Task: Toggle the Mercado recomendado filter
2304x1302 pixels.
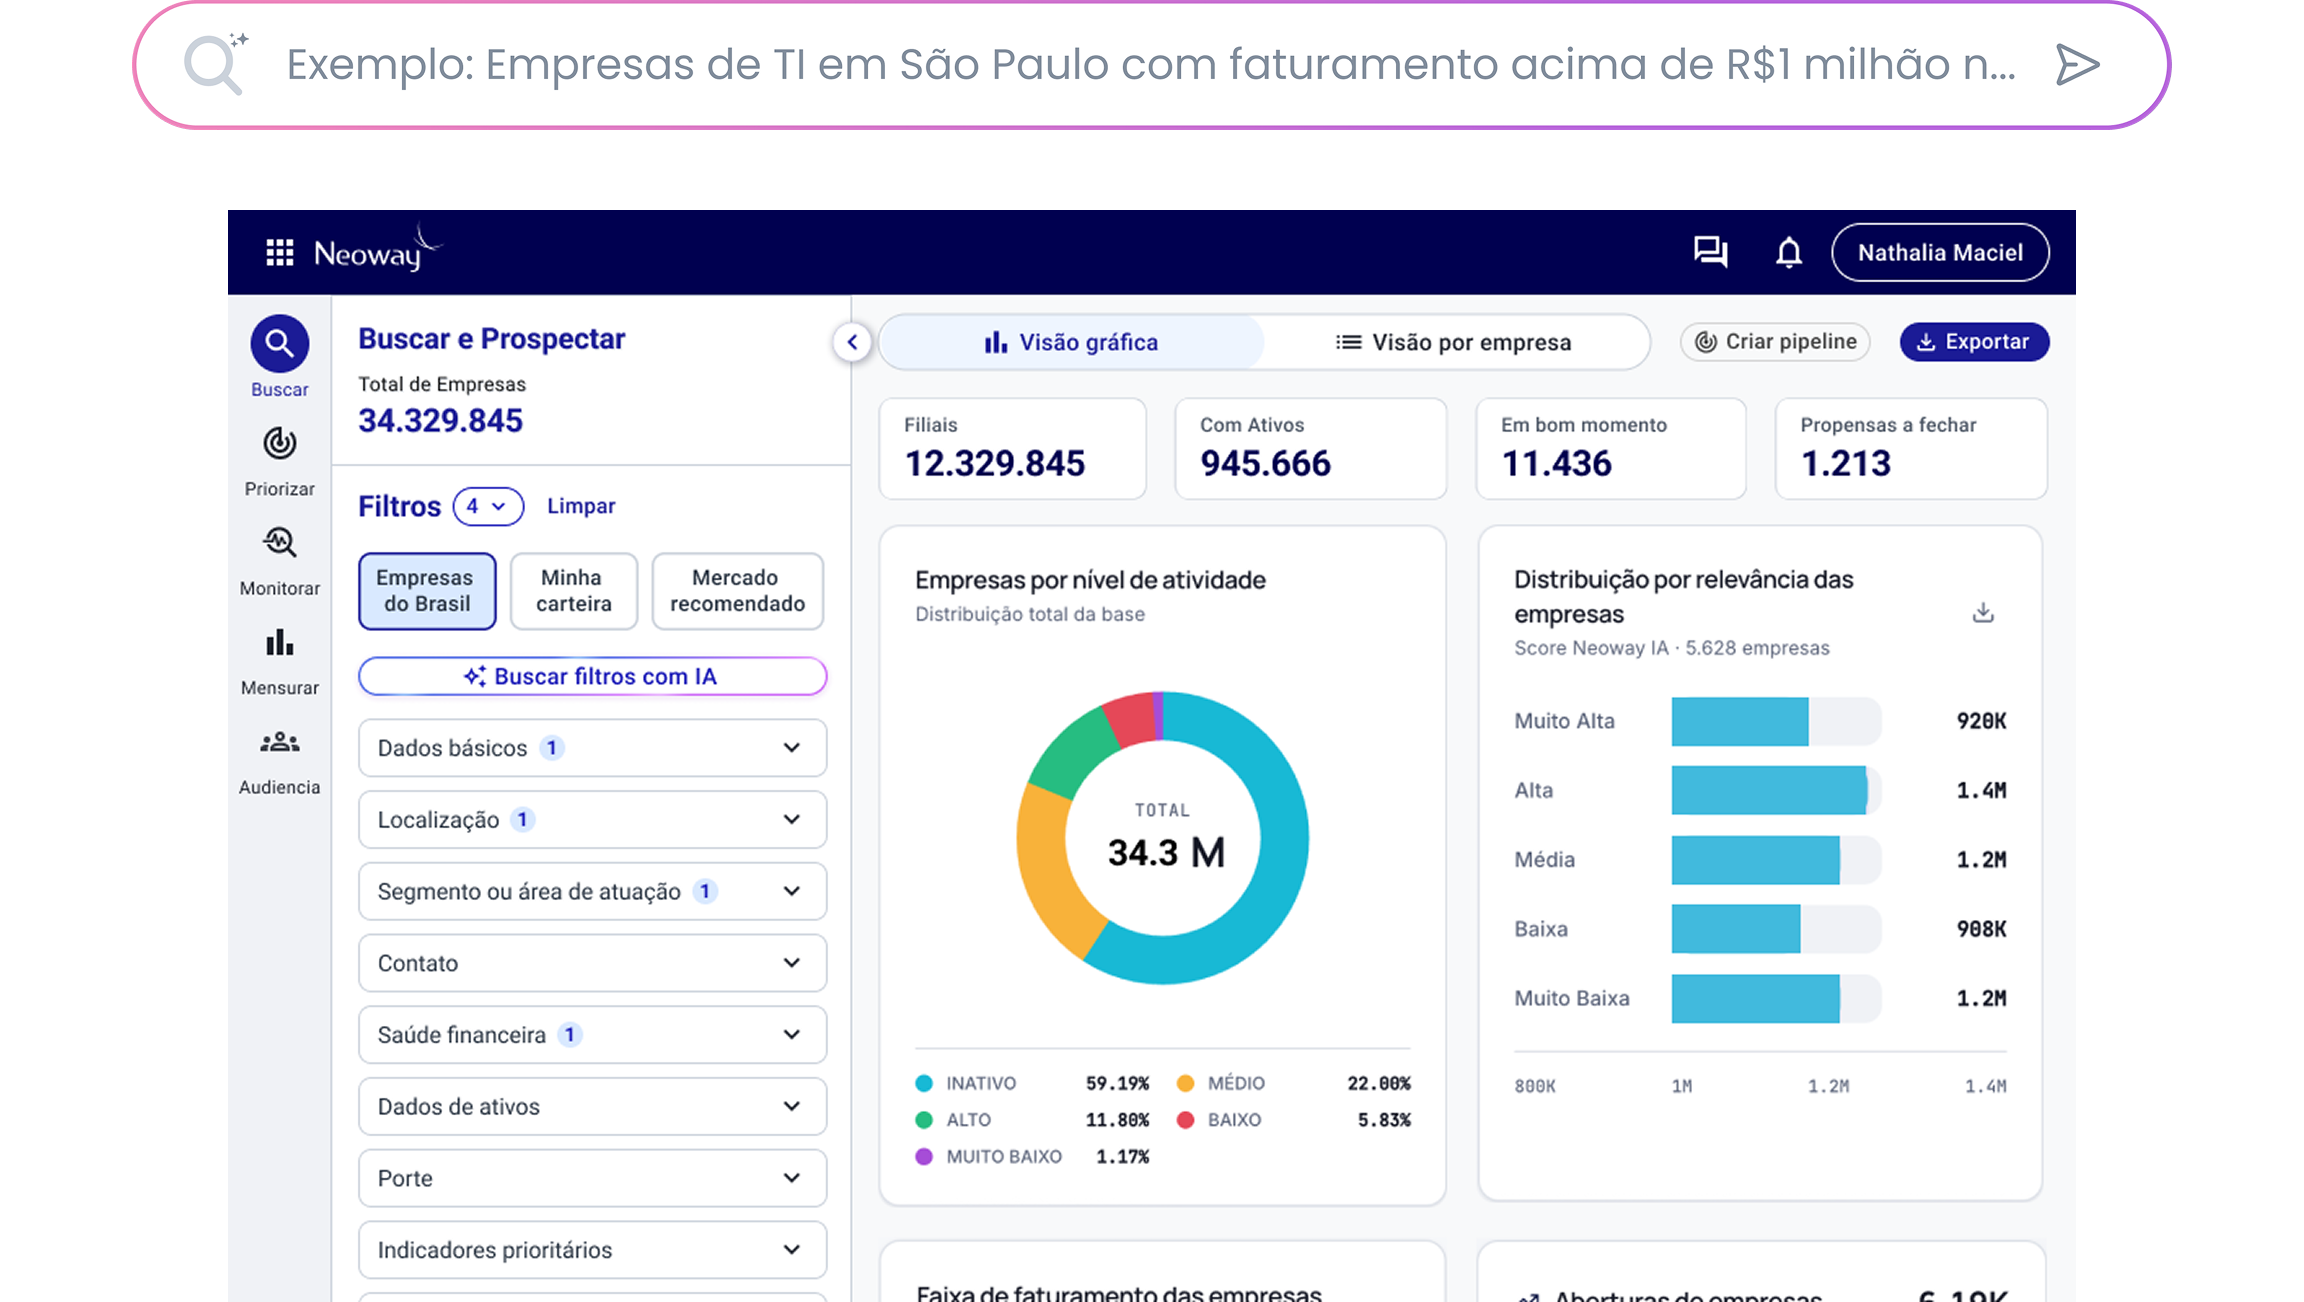Action: pyautogui.click(x=738, y=591)
